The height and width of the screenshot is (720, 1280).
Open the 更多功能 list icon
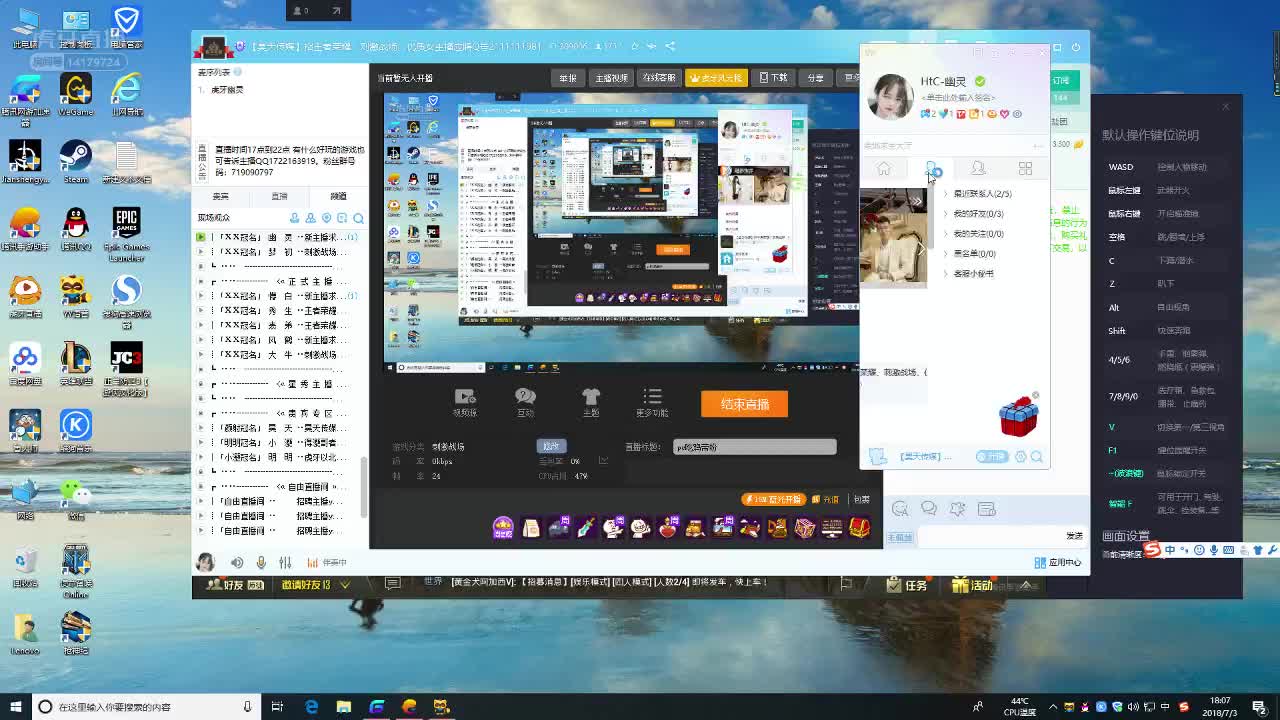point(652,397)
